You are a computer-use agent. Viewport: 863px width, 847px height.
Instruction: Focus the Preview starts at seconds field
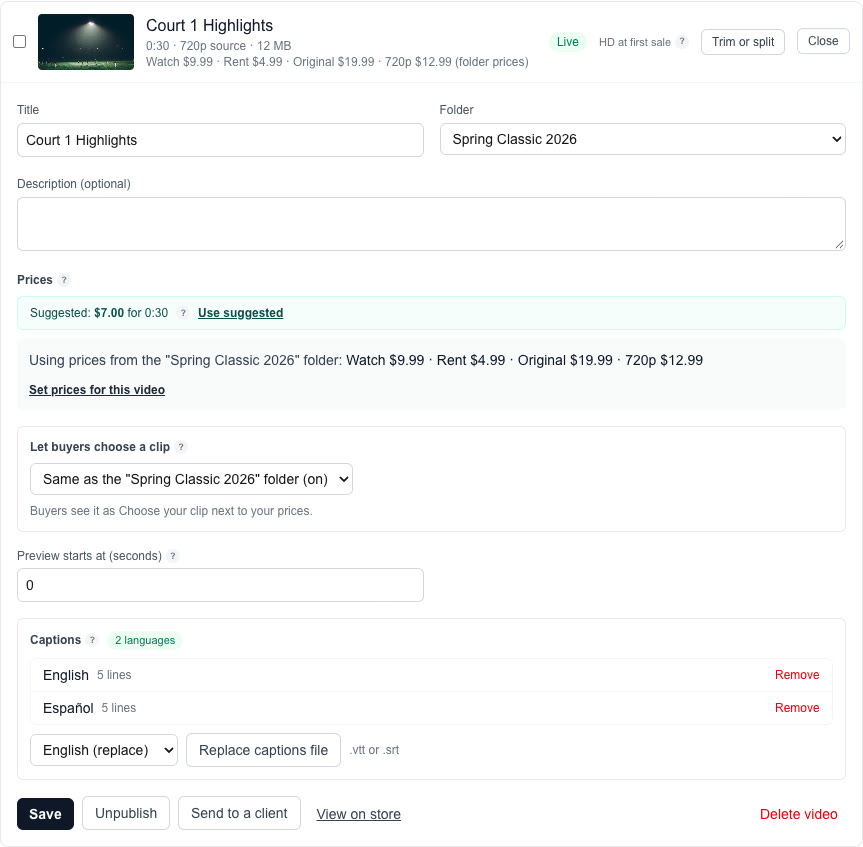point(220,585)
